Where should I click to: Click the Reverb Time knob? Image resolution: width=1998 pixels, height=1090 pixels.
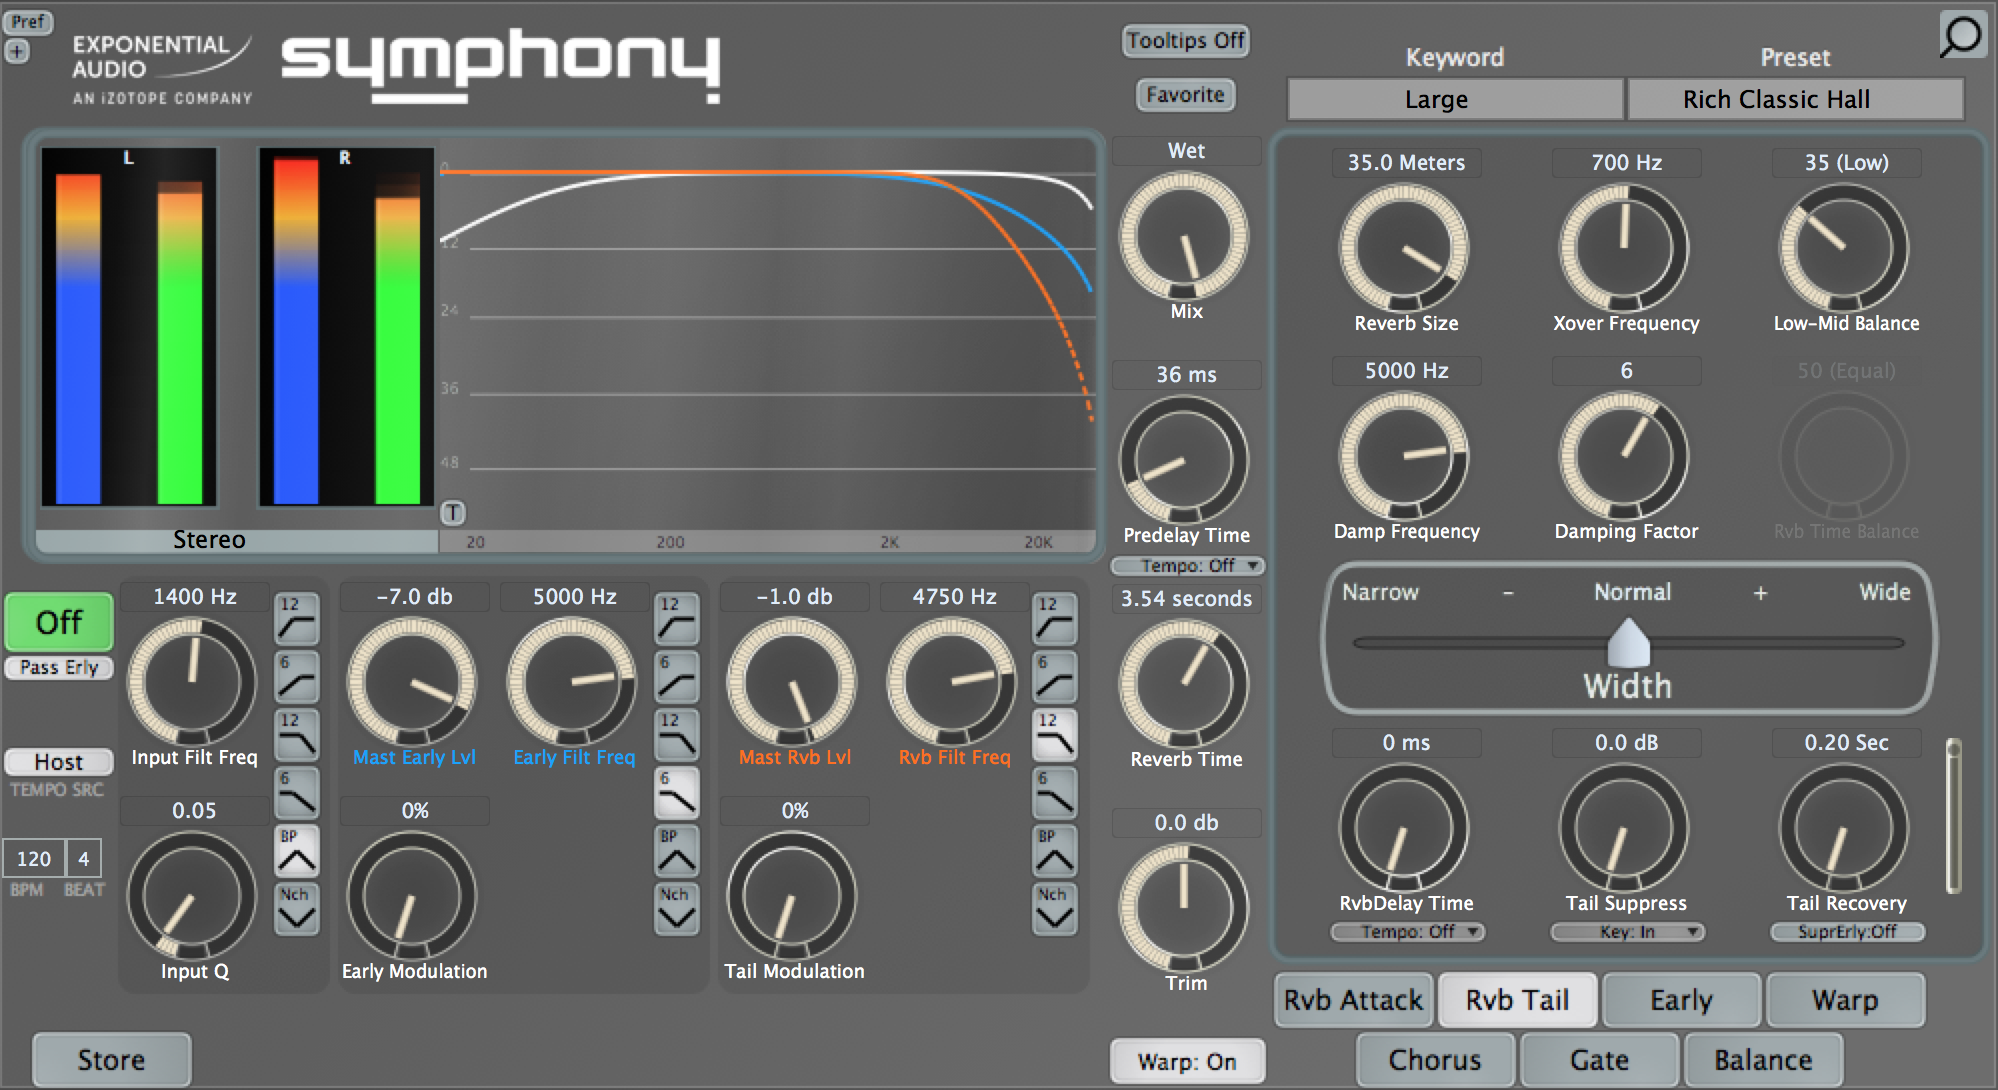click(x=1184, y=685)
